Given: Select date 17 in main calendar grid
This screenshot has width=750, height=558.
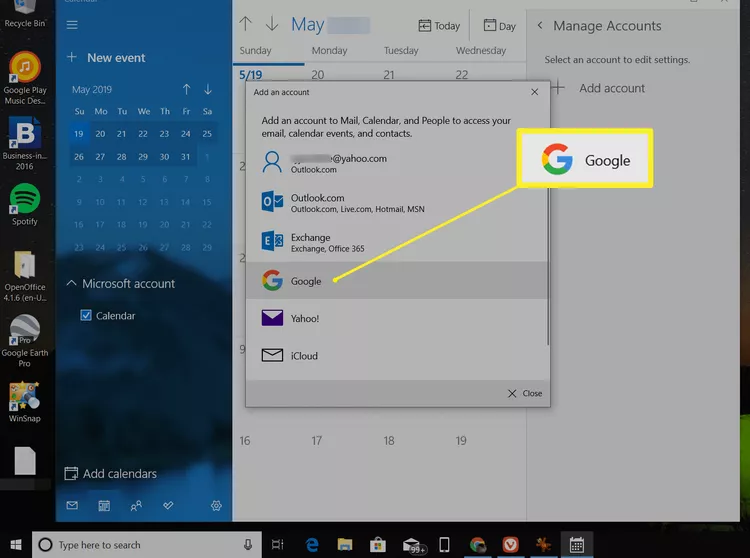Looking at the screenshot, I should (317, 440).
